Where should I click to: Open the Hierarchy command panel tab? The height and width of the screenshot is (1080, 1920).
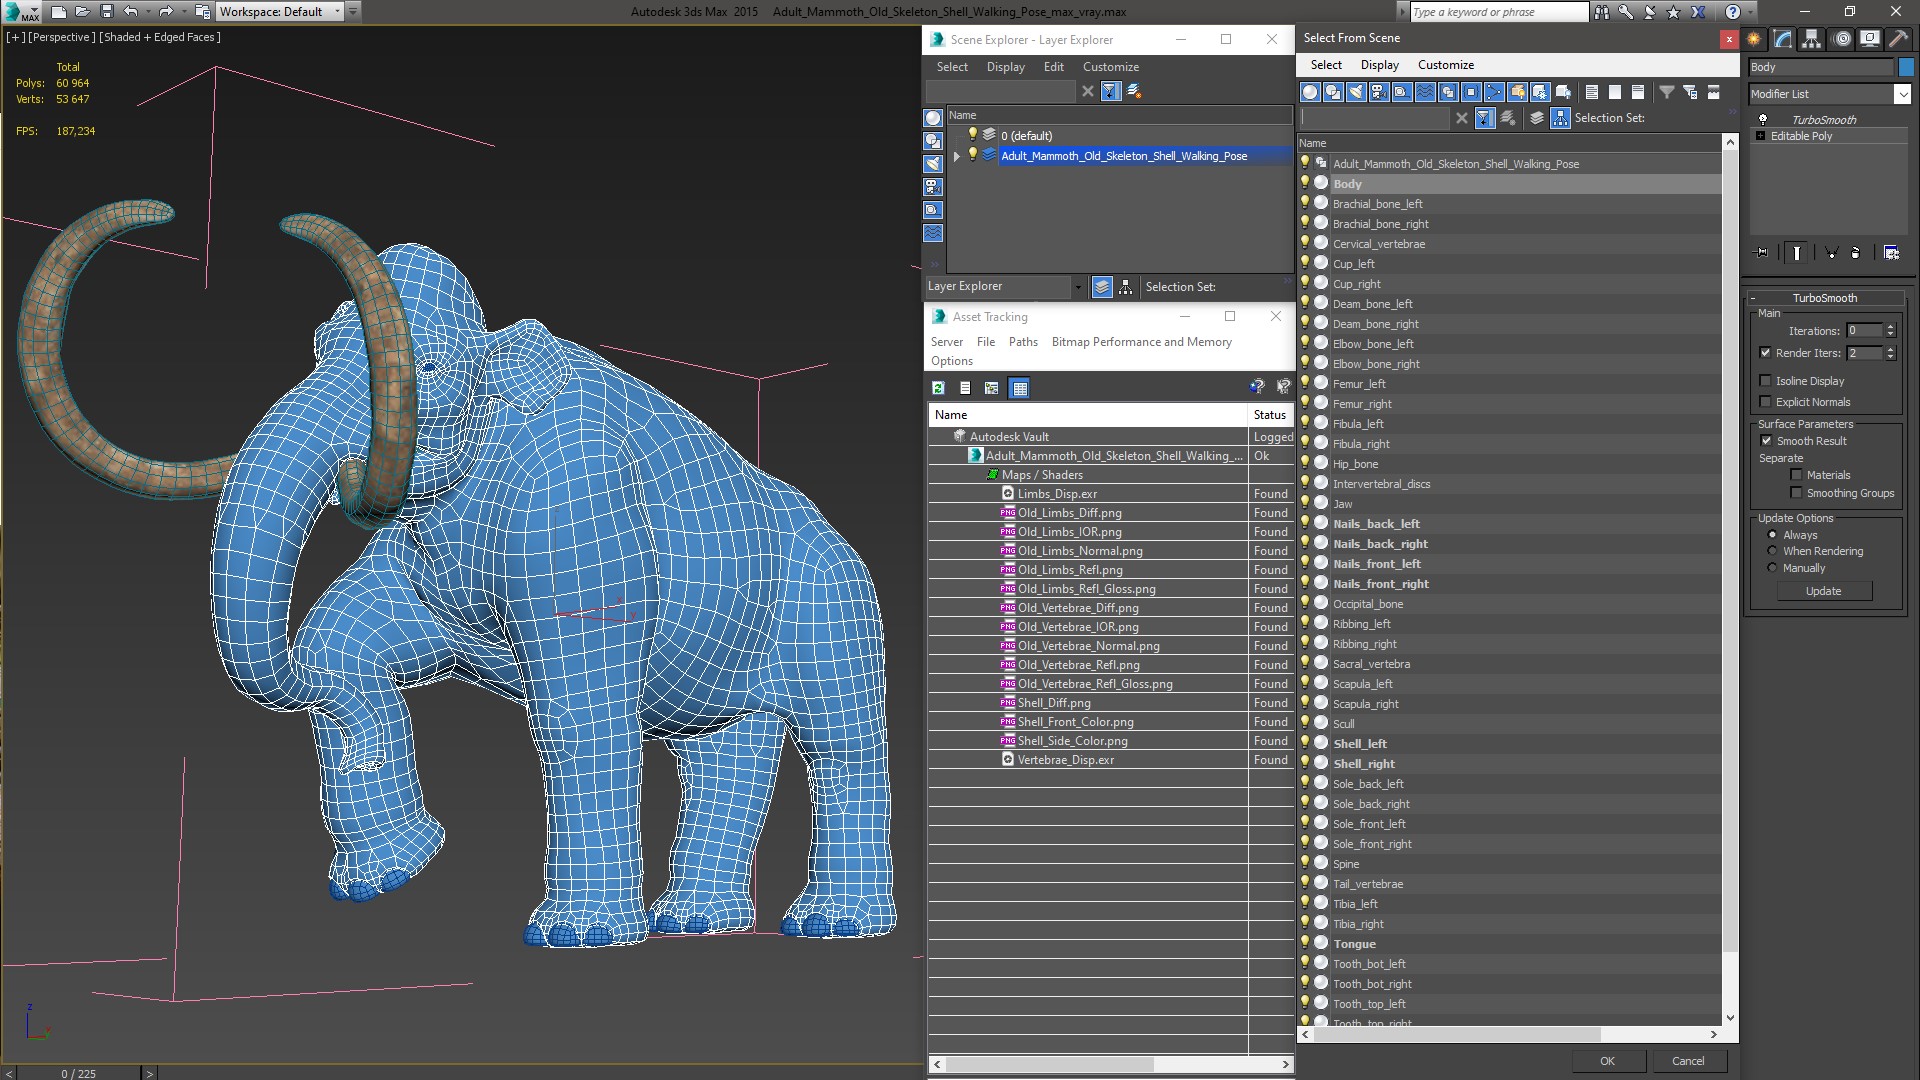[1812, 39]
